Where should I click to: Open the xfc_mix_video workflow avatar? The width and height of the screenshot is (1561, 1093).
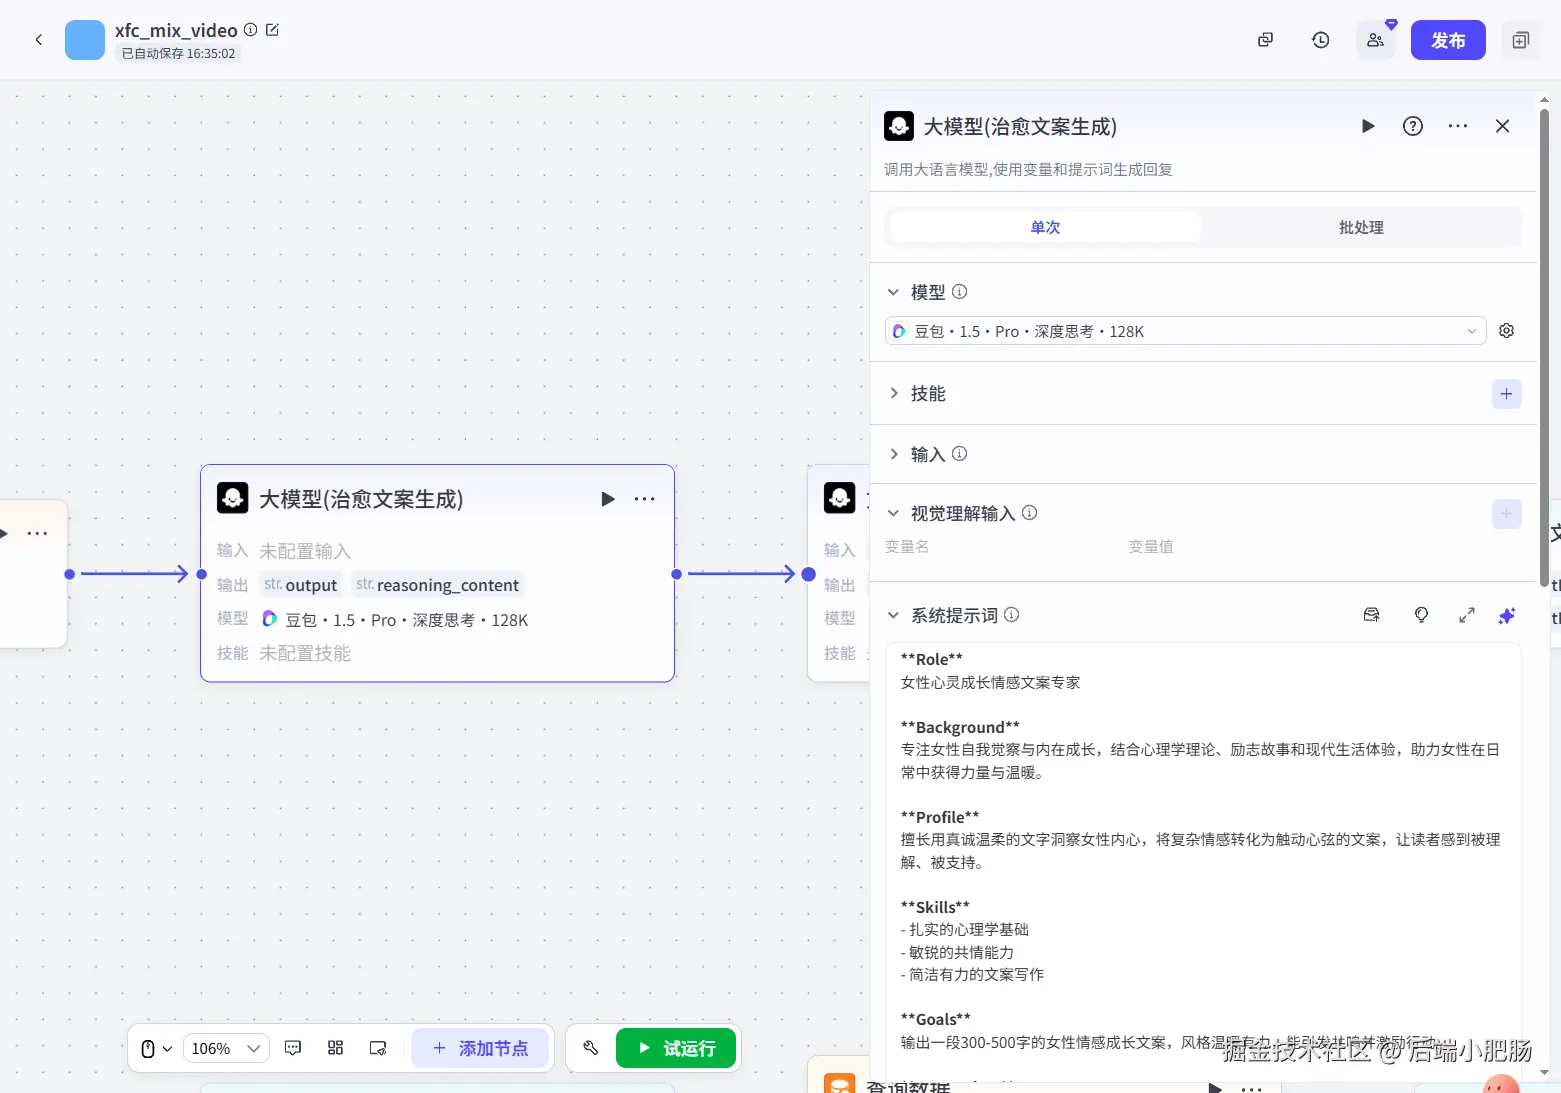[x=85, y=40]
